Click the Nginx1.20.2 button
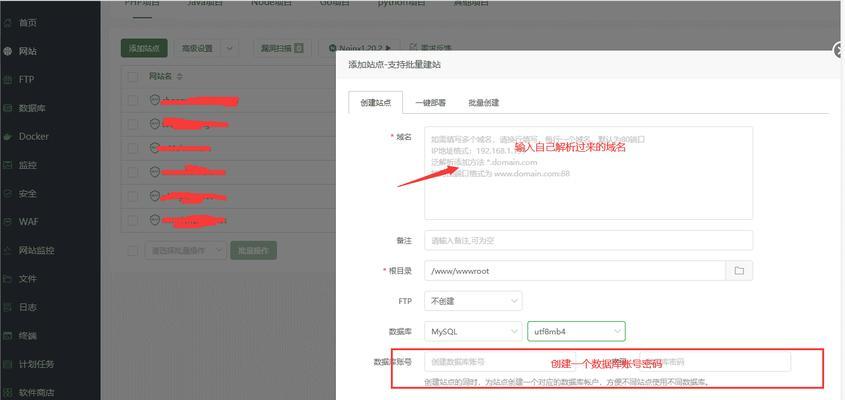 (x=359, y=48)
